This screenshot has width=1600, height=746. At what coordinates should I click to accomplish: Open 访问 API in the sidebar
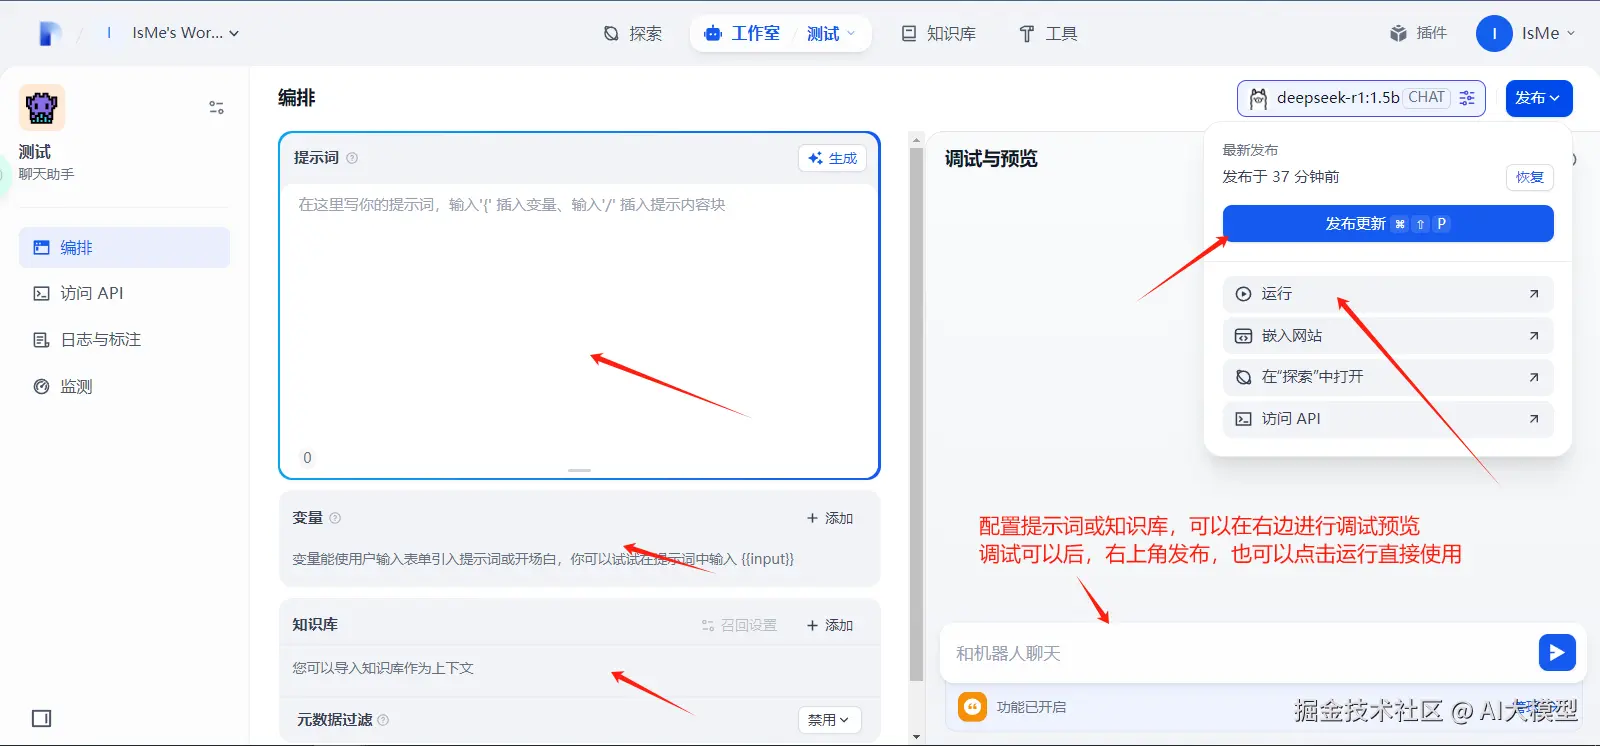tap(124, 293)
